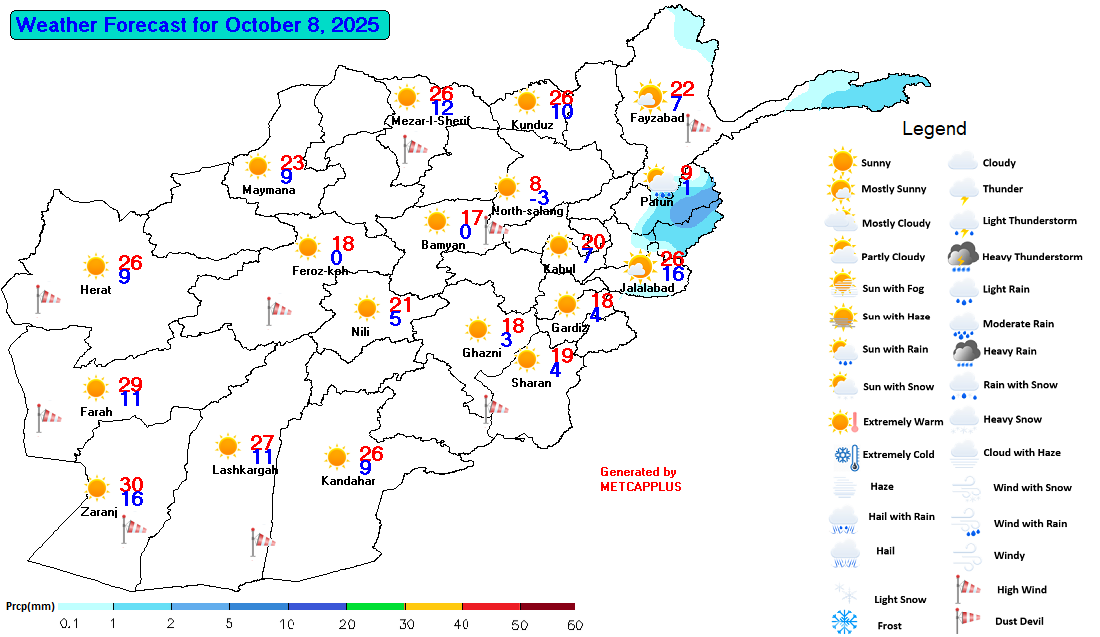
Task: Click the sunny icon next to Kandahar
Action: click(336, 458)
